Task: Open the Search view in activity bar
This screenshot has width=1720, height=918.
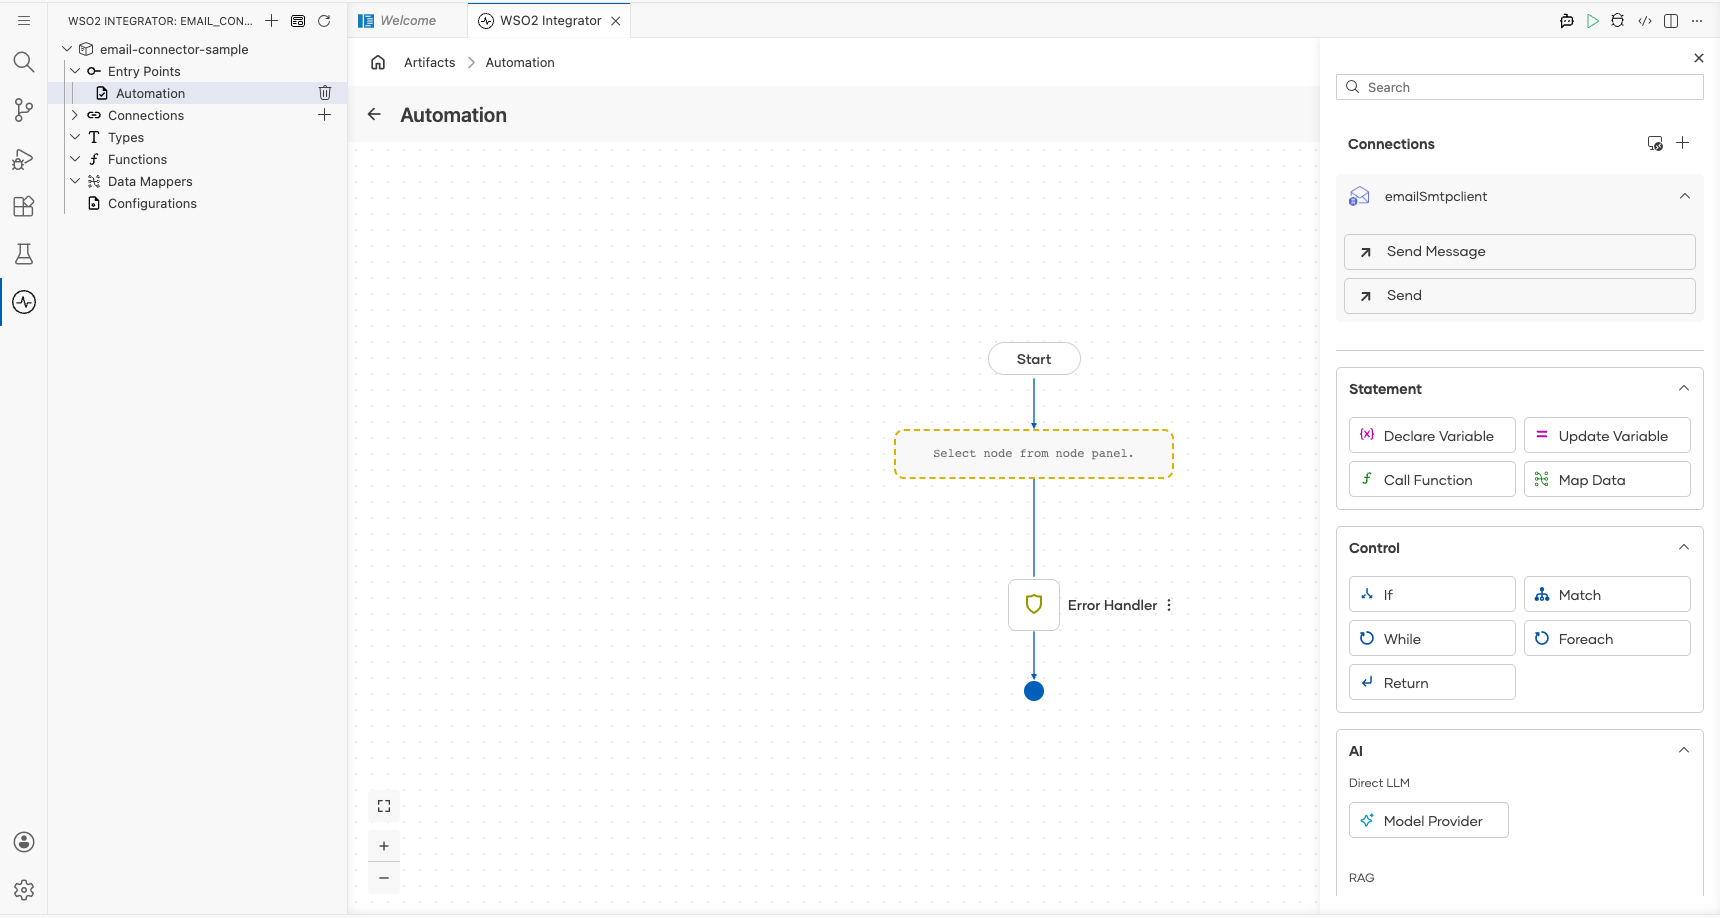Action: [24, 62]
